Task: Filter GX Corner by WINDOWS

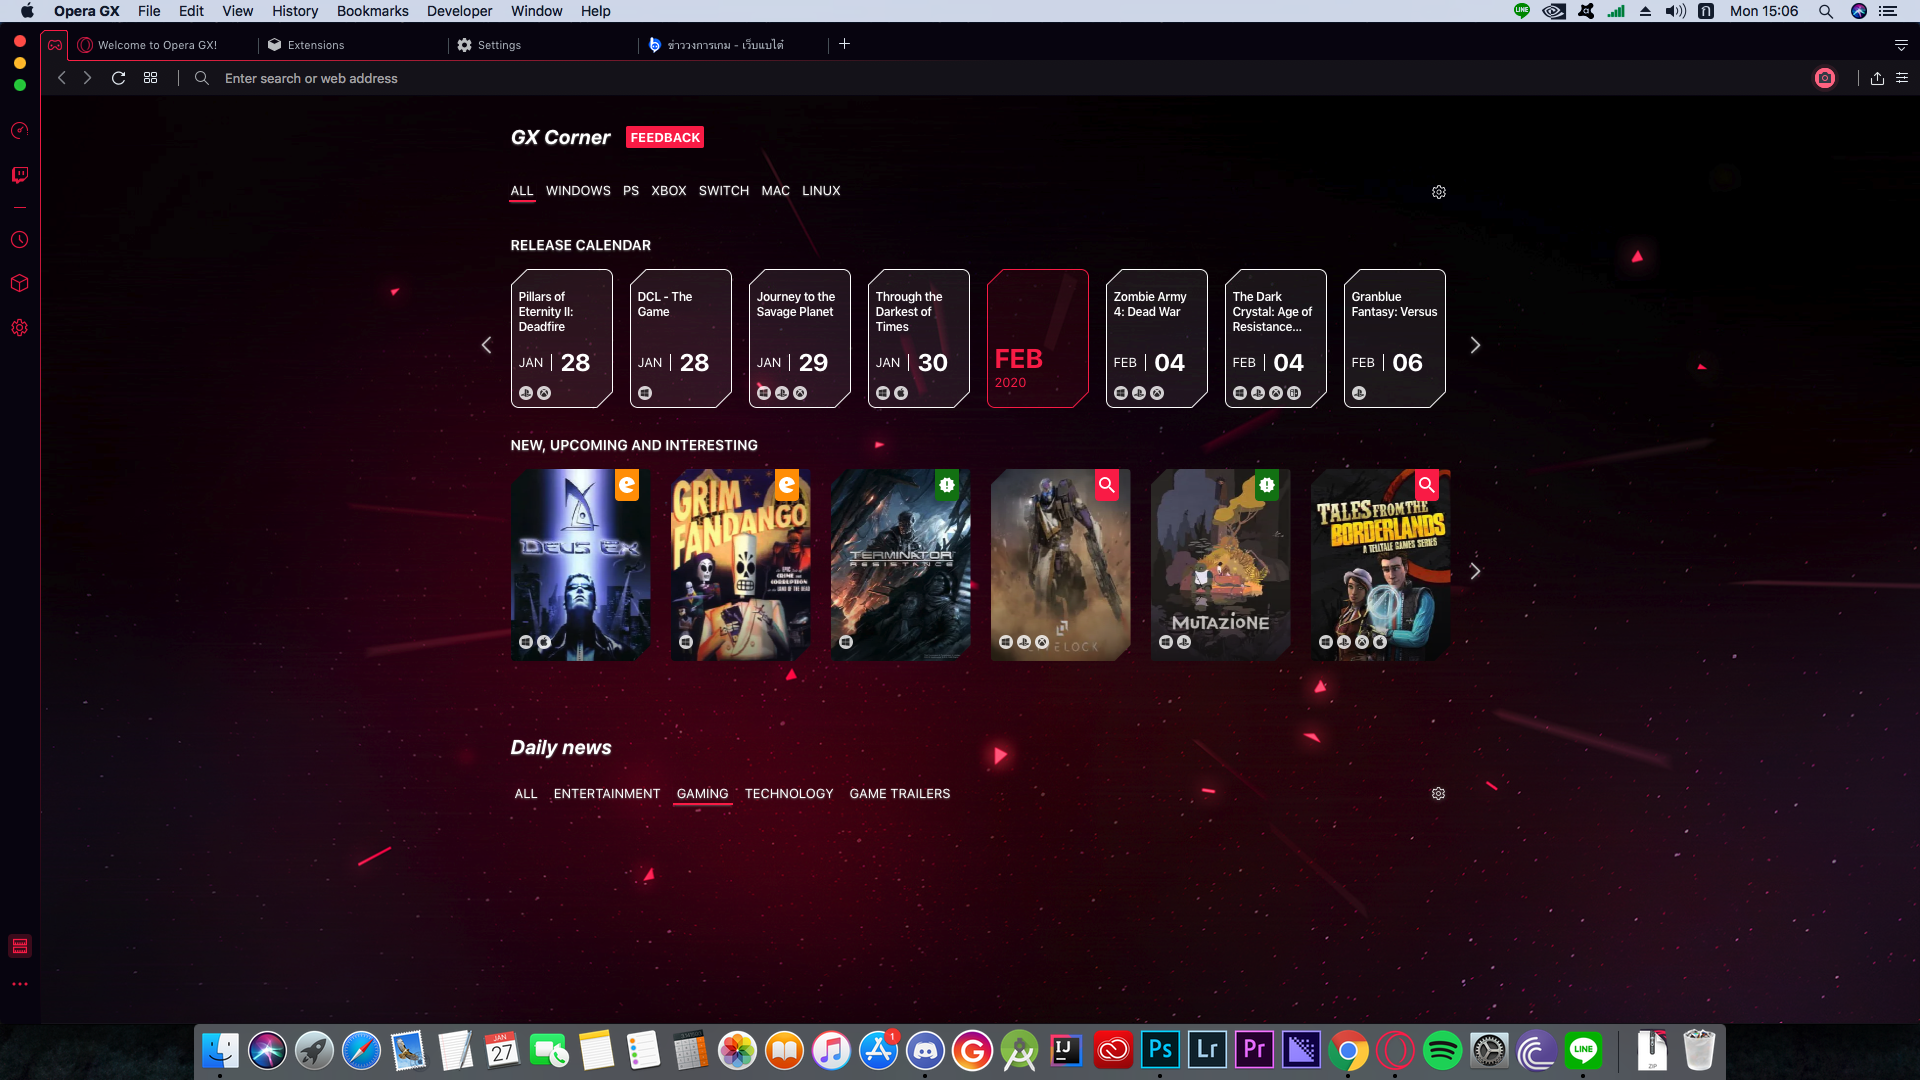Action: tap(578, 191)
